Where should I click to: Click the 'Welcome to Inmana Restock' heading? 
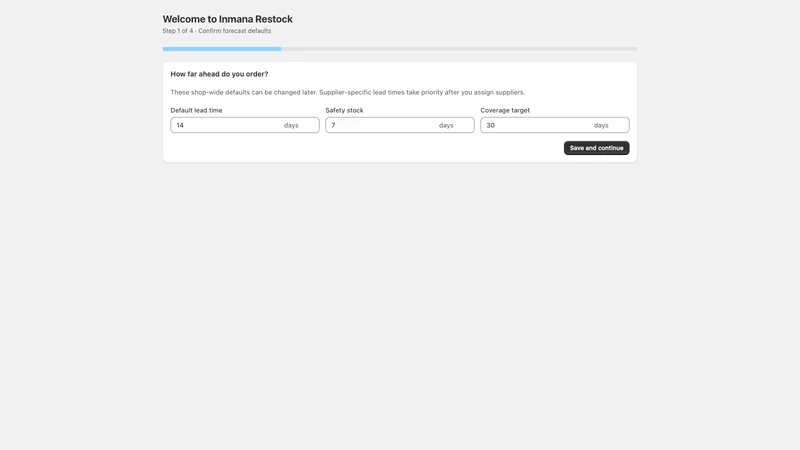click(228, 19)
